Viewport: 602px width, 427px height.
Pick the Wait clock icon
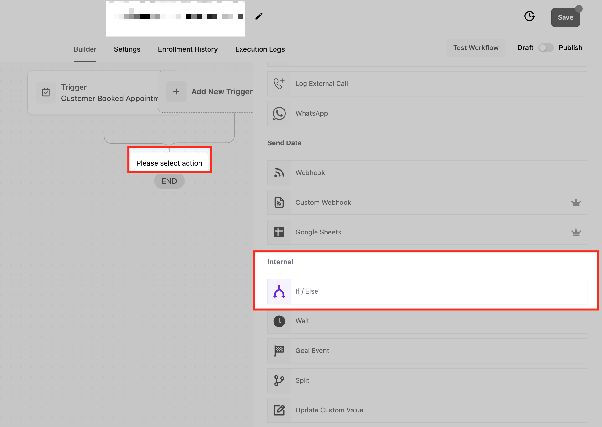click(x=279, y=321)
